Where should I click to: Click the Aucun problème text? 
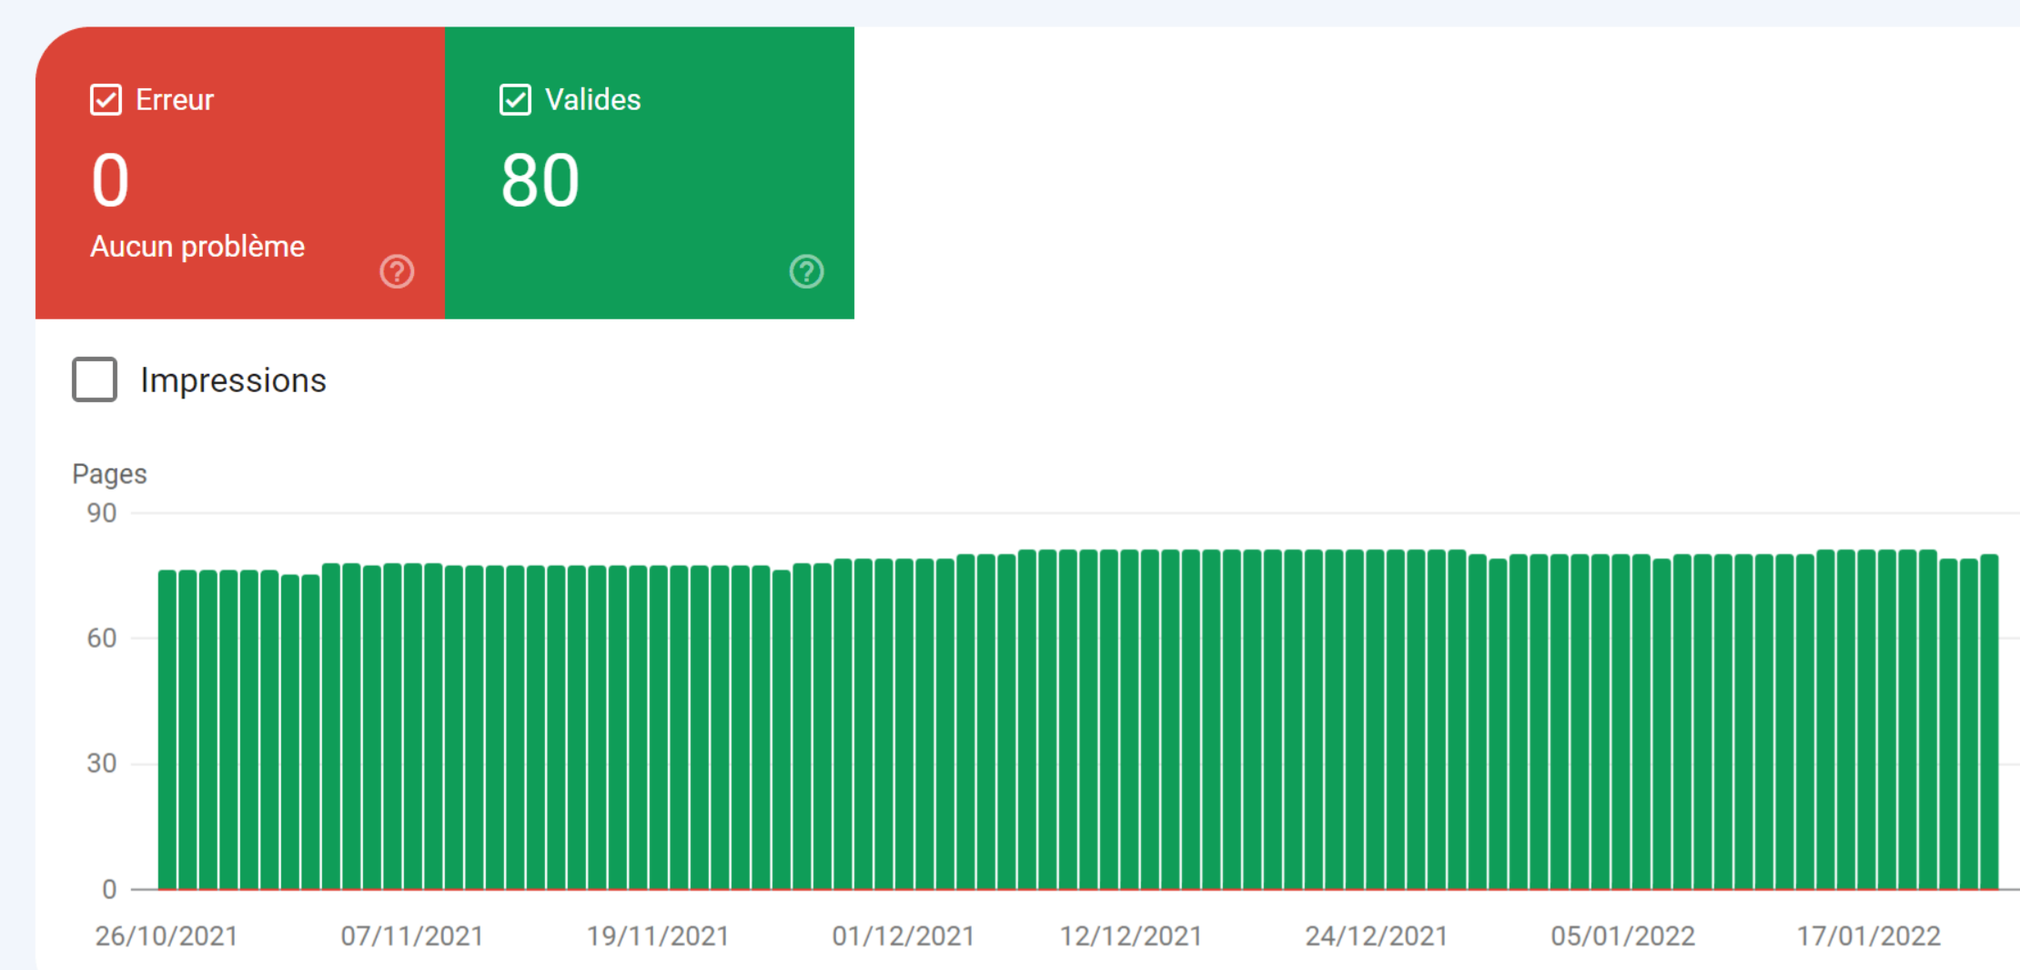tap(197, 246)
